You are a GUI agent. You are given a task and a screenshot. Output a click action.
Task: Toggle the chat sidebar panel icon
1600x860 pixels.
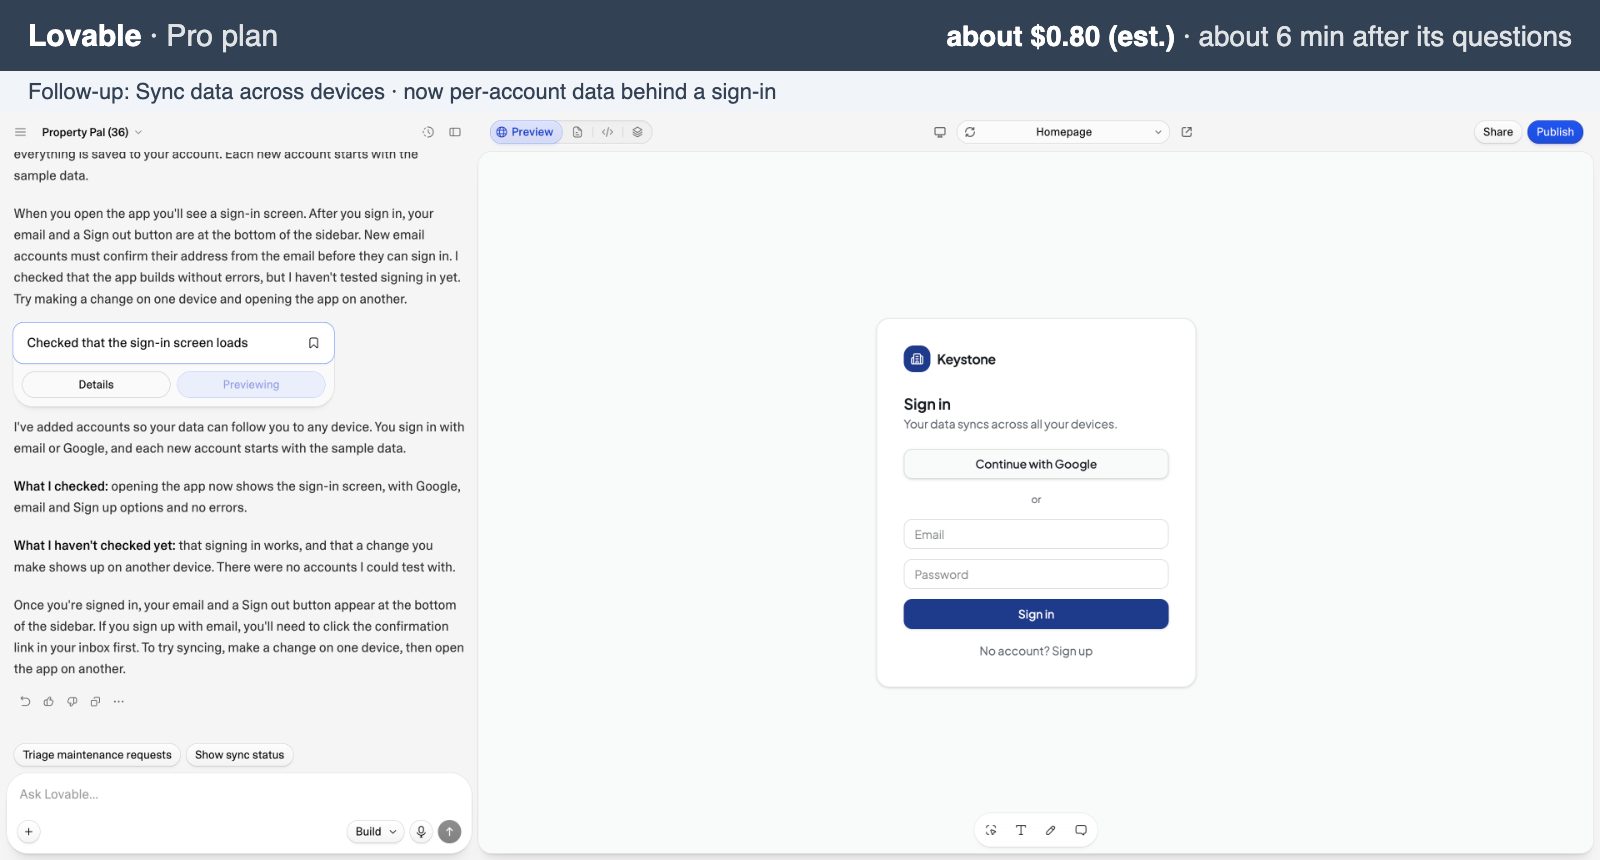point(455,132)
